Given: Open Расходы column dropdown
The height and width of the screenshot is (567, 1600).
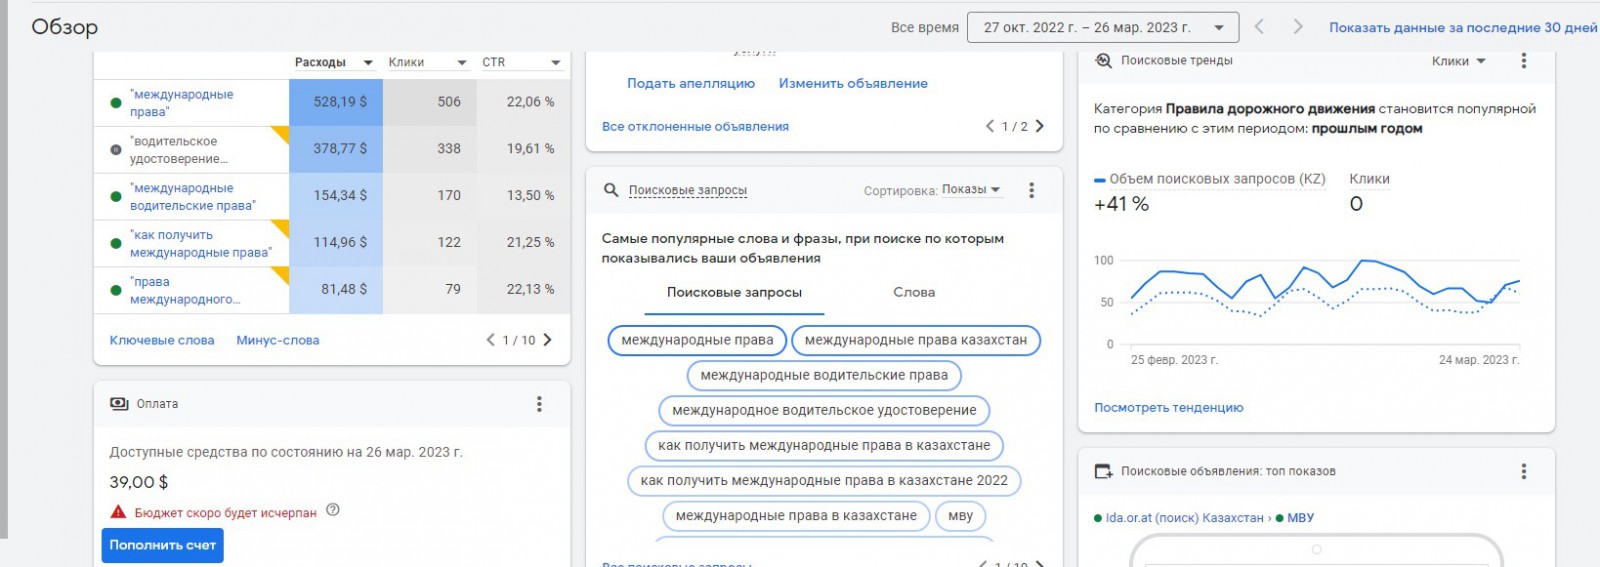Looking at the screenshot, I should [x=334, y=62].
